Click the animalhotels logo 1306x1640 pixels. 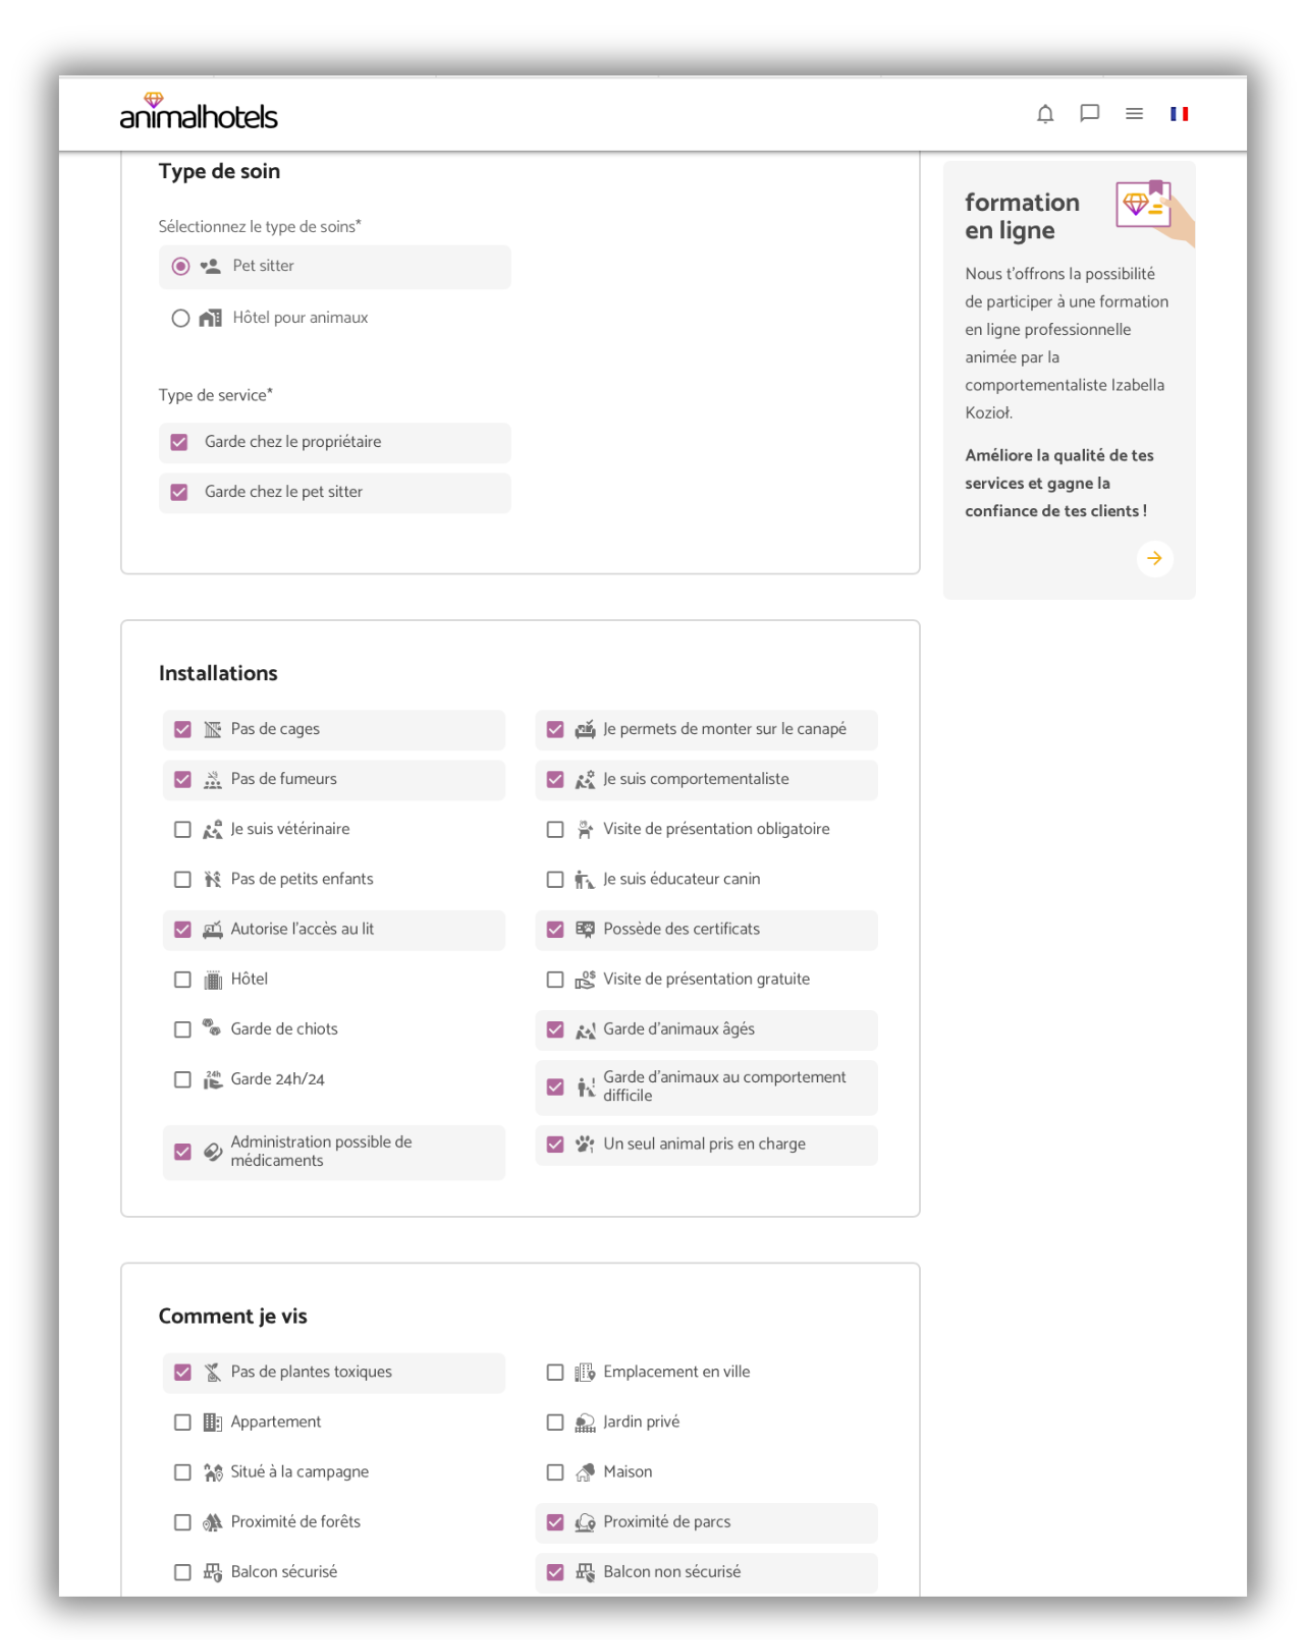coord(198,114)
